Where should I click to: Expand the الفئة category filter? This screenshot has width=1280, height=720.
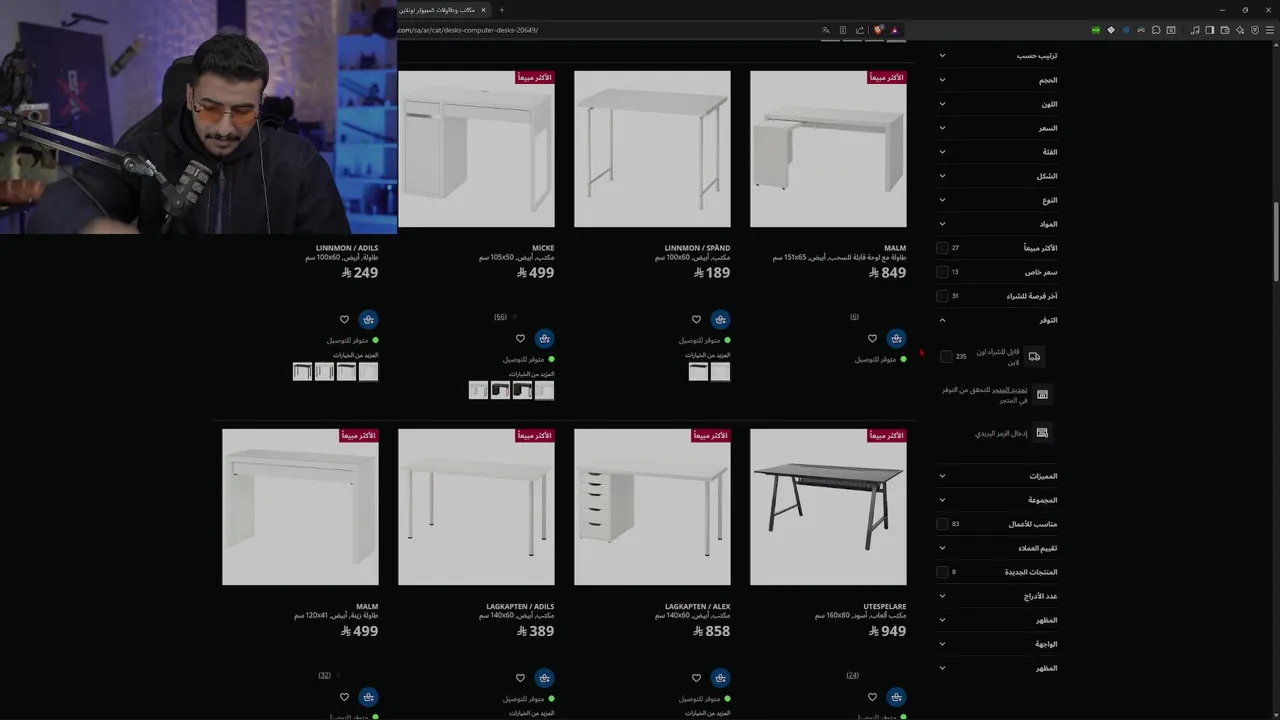pyautogui.click(x=997, y=152)
